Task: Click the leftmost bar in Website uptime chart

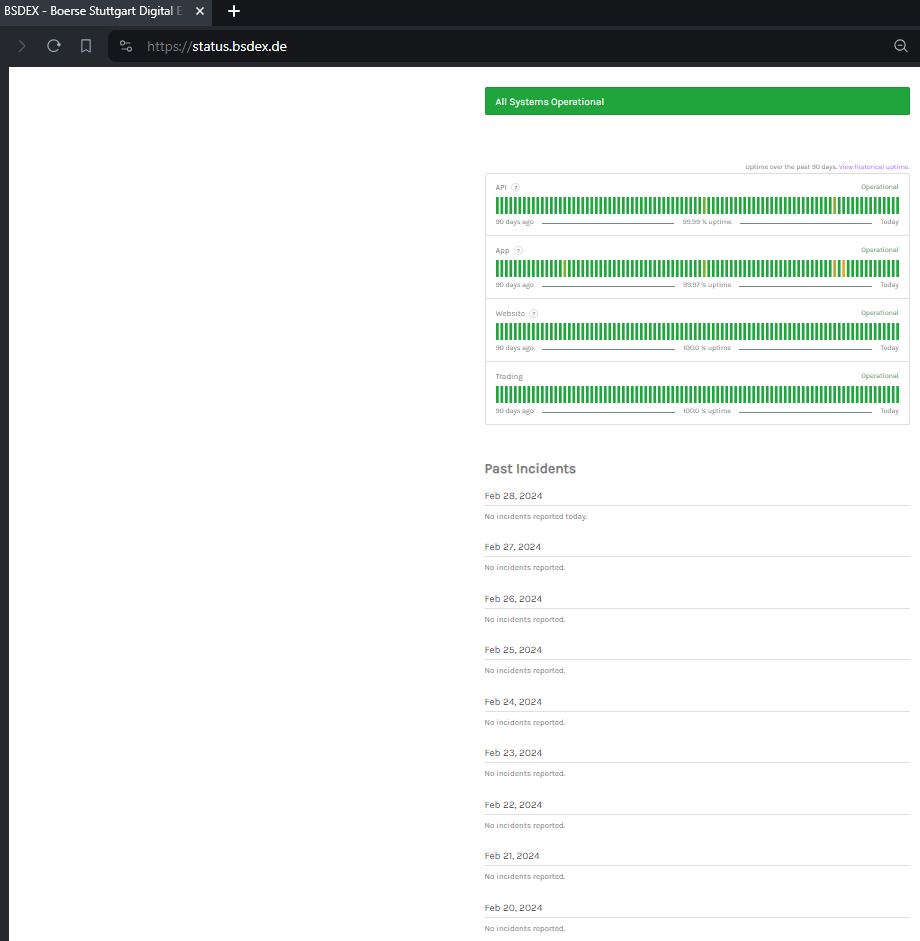Action: [497, 331]
